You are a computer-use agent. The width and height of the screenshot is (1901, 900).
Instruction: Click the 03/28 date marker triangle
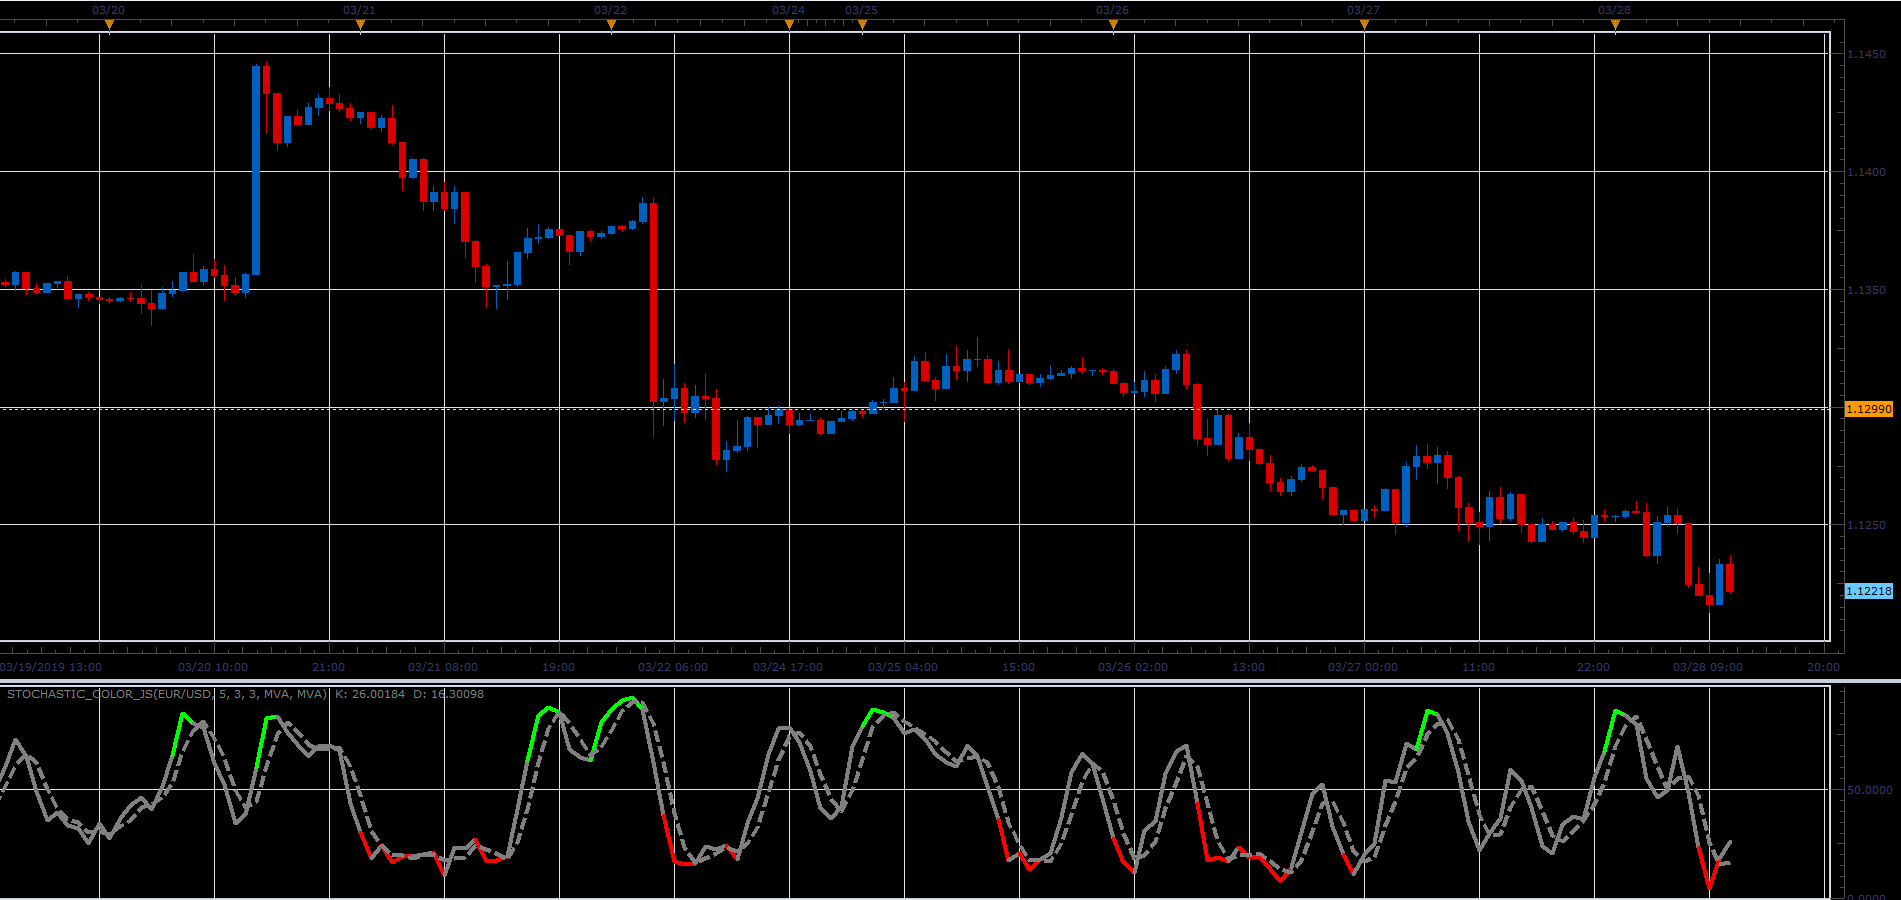pyautogui.click(x=1615, y=26)
